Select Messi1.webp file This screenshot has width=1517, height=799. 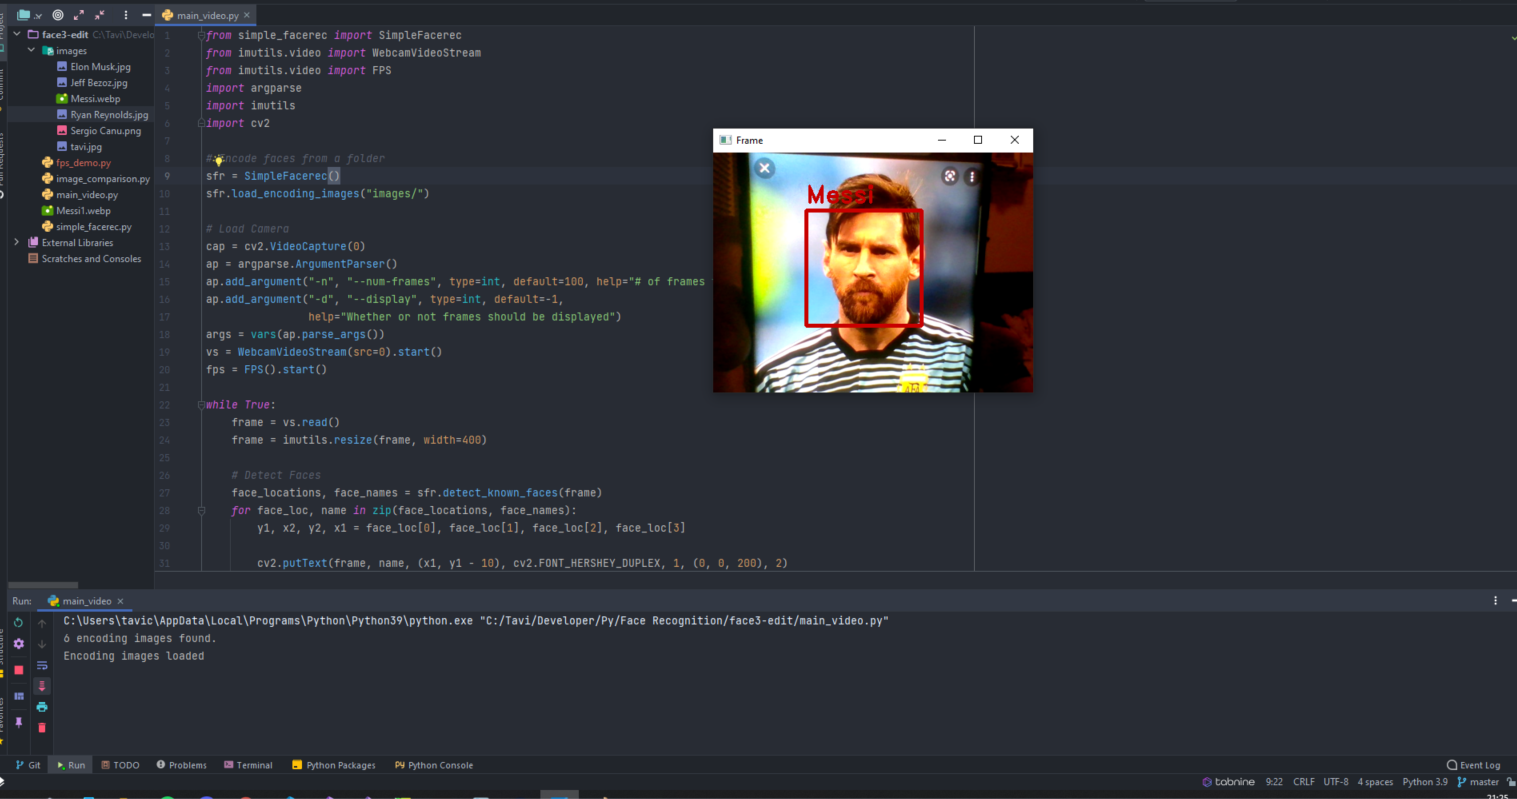pos(76,211)
